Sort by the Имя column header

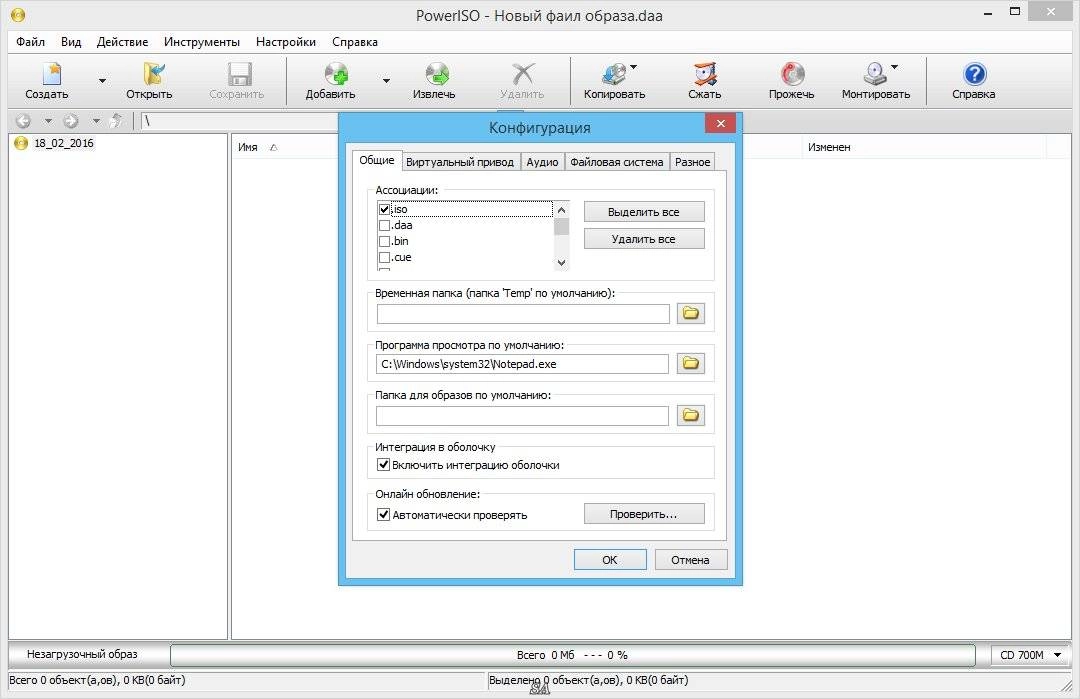click(x=248, y=147)
